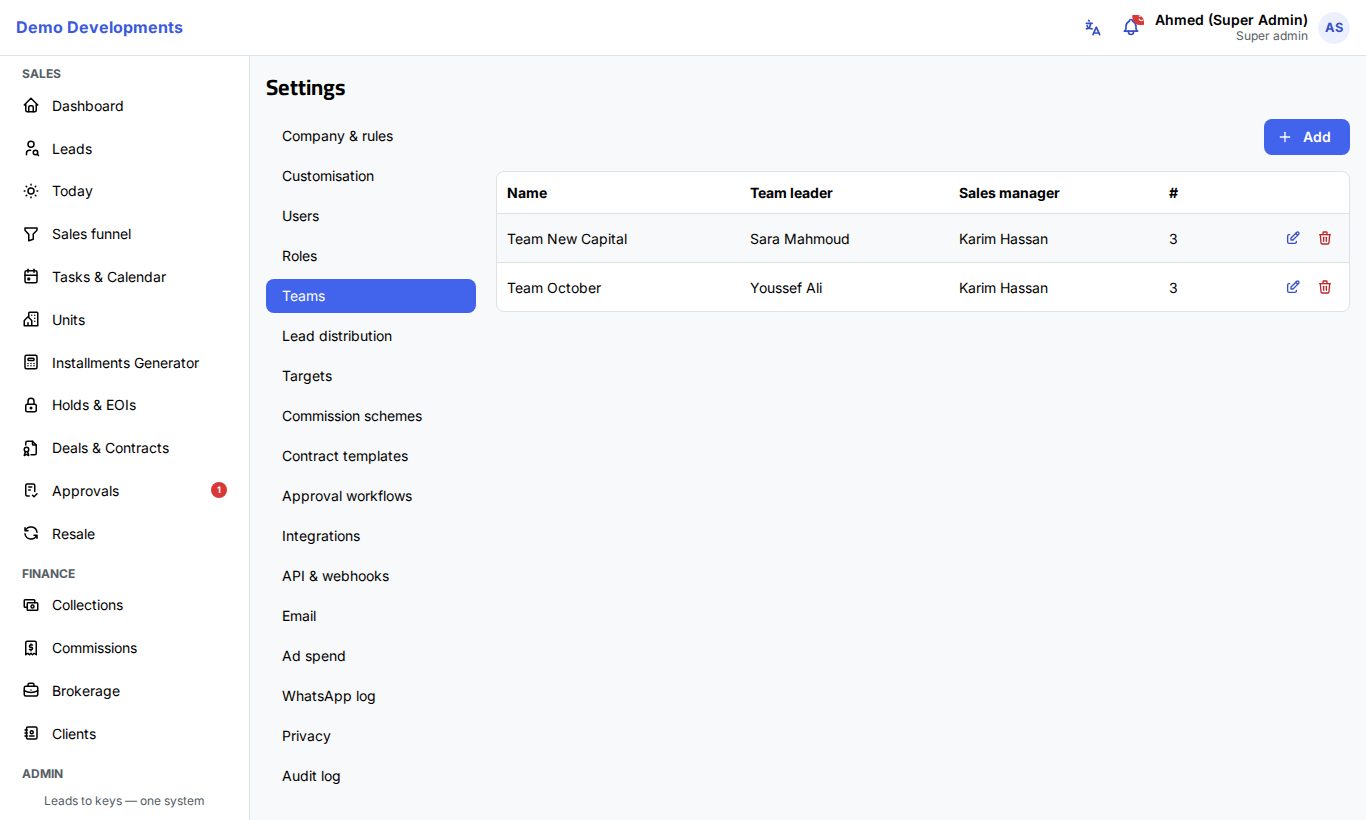1366x820 pixels.
Task: Edit the Team October row
Action: [1293, 287]
